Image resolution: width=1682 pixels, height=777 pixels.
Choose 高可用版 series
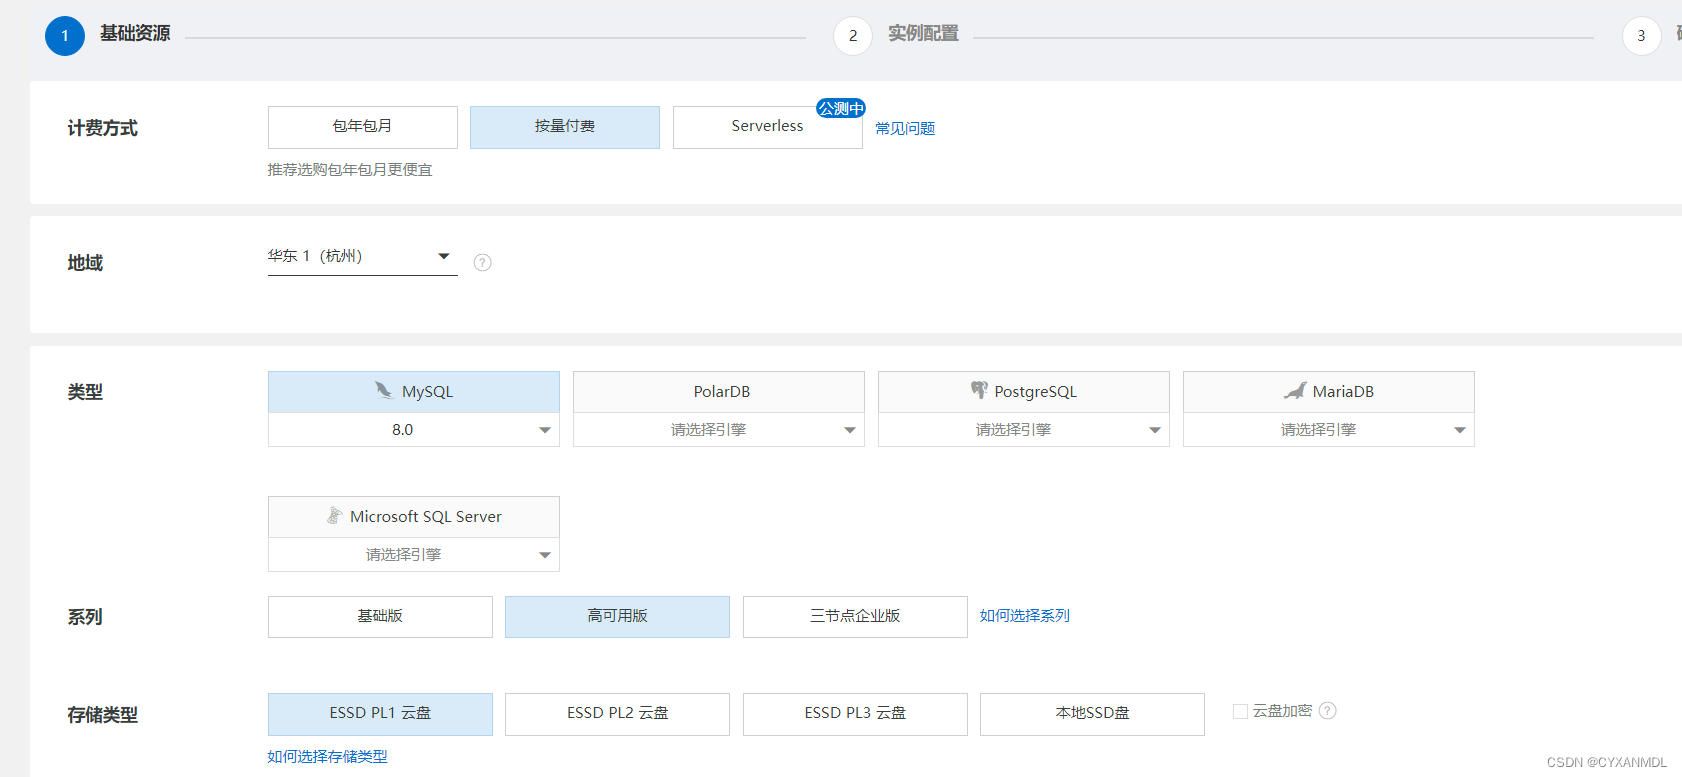(x=617, y=616)
